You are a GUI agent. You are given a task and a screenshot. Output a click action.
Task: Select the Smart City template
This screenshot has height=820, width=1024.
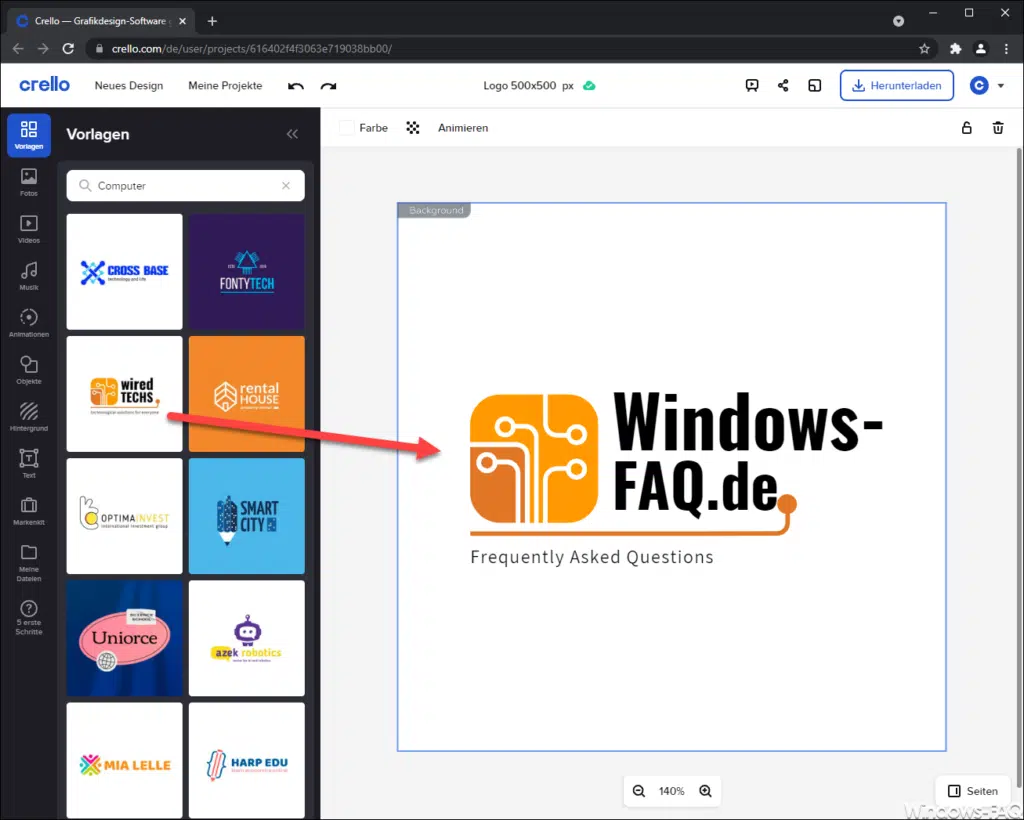coord(247,516)
